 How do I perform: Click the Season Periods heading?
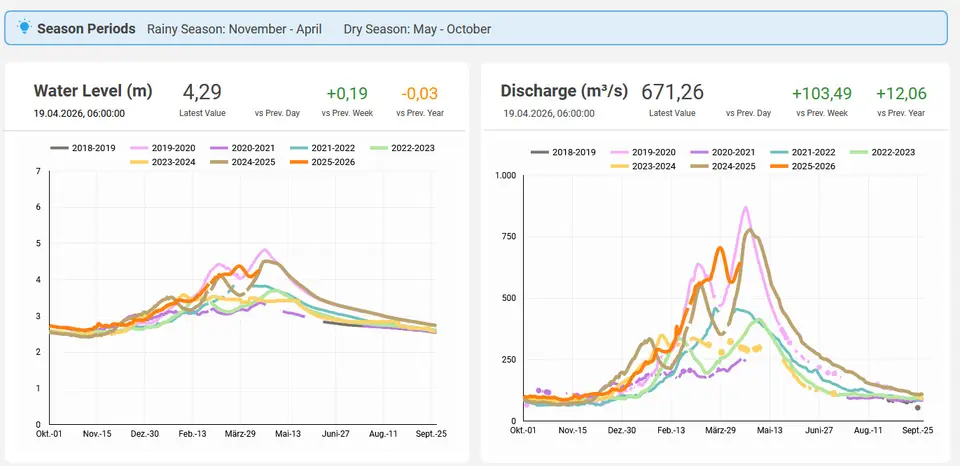click(x=86, y=28)
